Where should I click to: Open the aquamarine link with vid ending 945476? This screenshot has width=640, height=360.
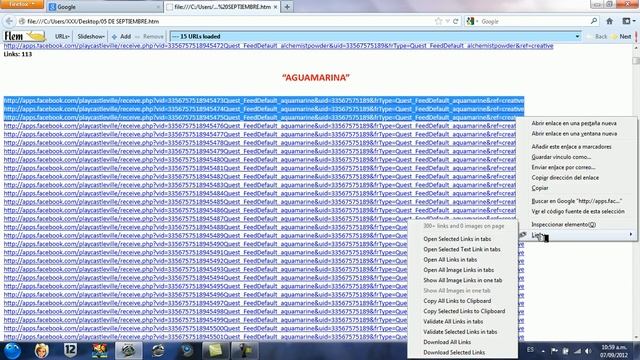coord(260,126)
